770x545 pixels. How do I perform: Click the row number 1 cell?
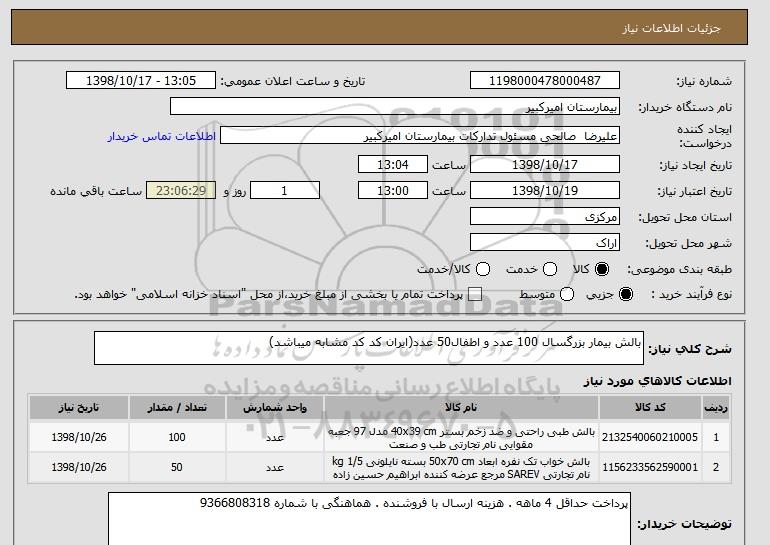[x=715, y=437]
